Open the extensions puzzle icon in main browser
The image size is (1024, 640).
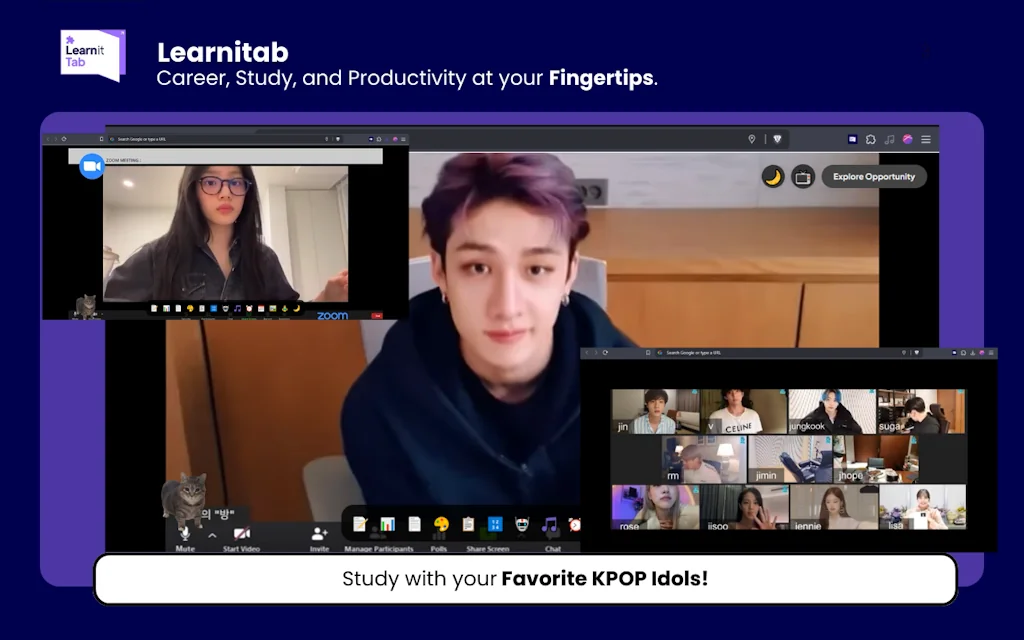[x=871, y=139]
